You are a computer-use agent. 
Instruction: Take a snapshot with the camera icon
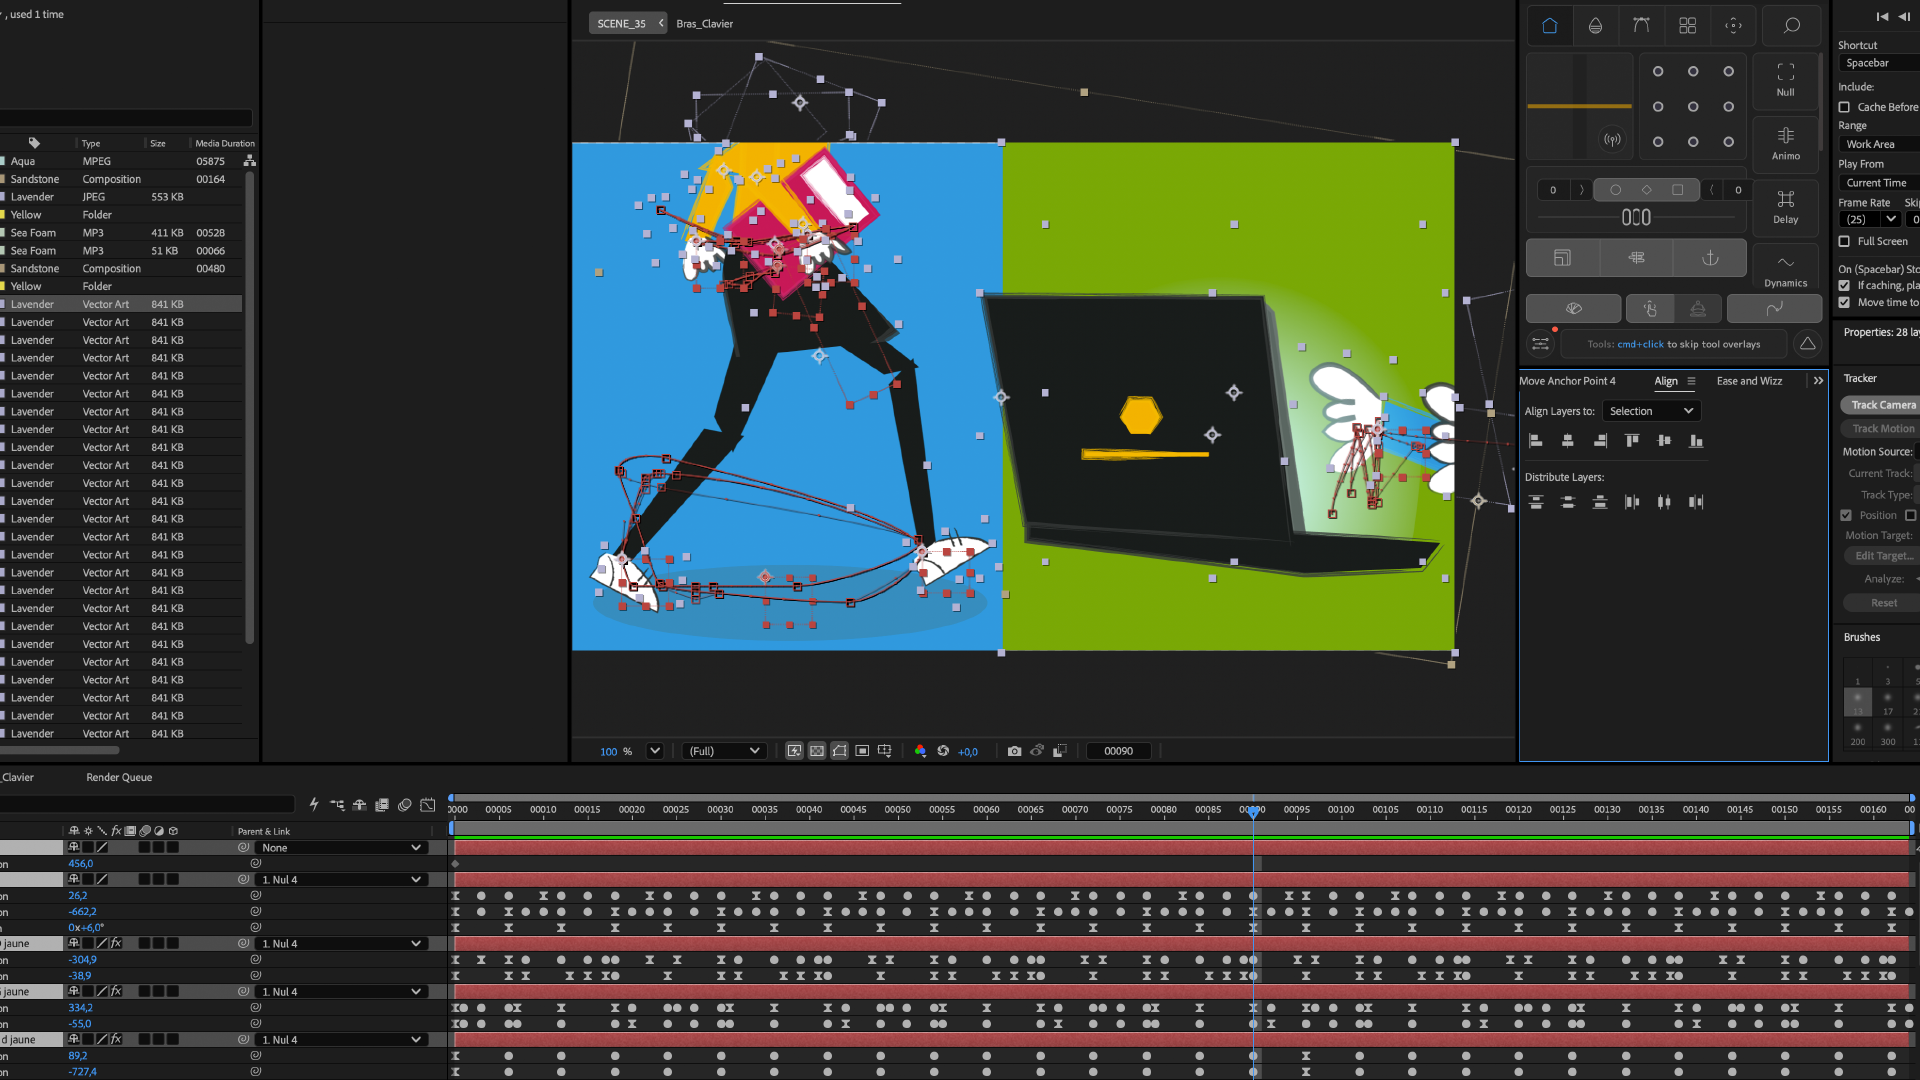click(1014, 751)
